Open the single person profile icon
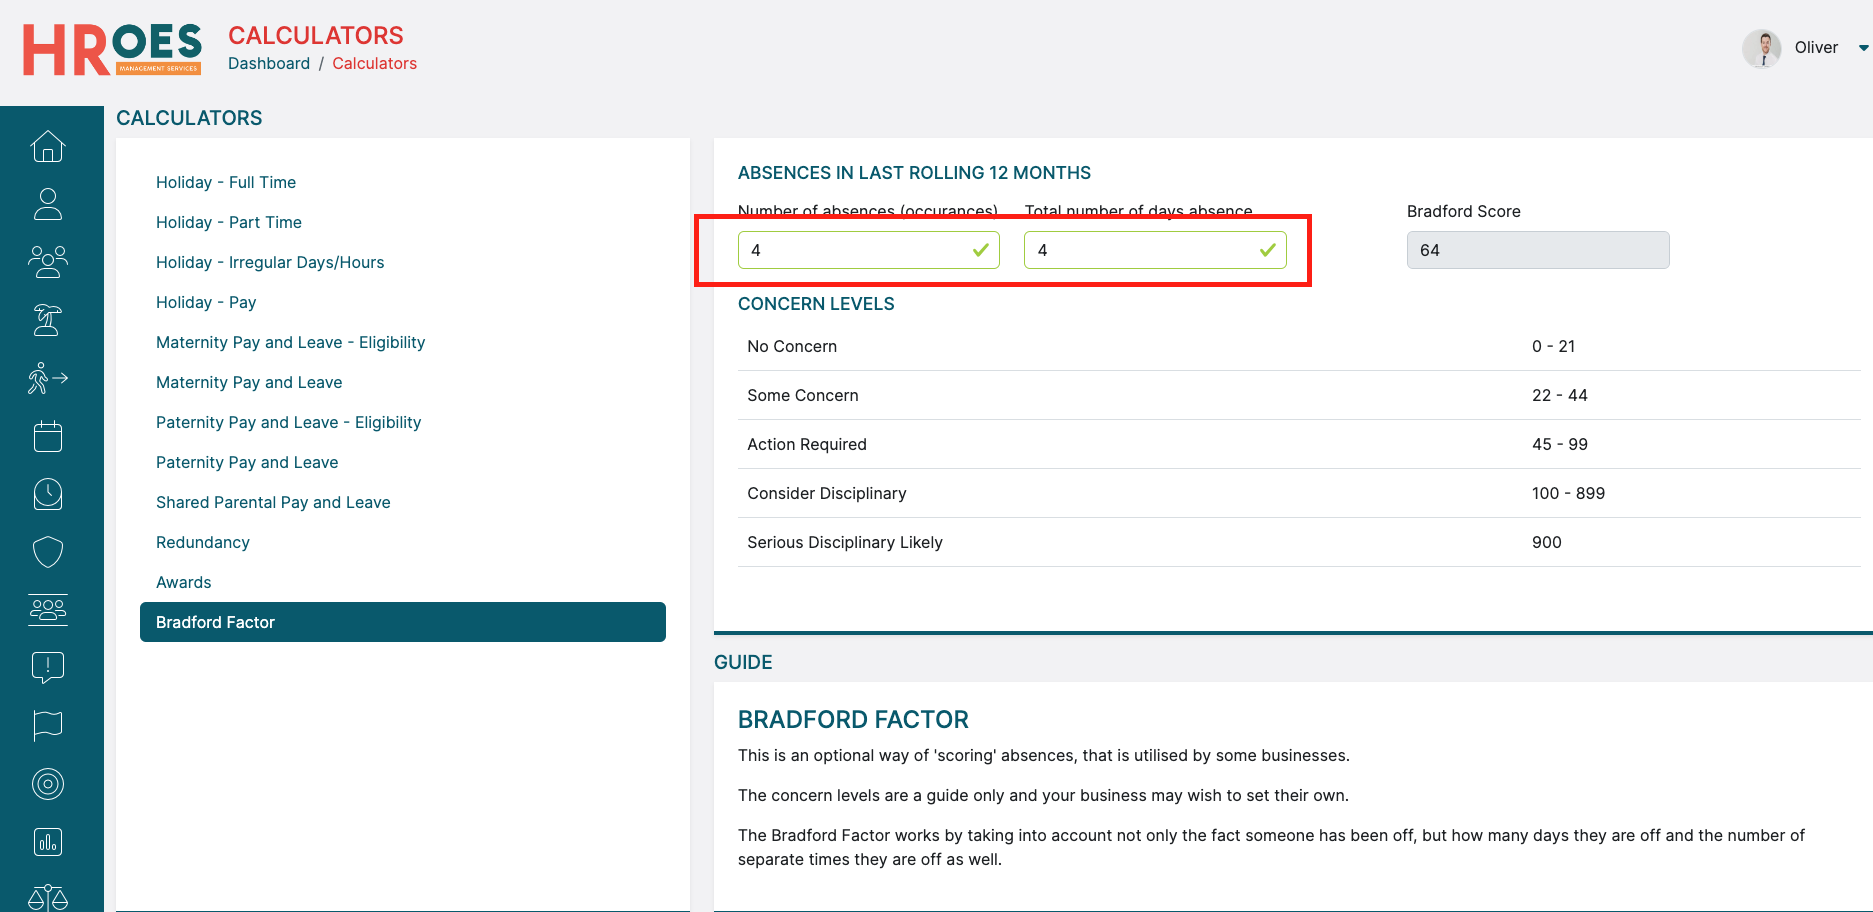Image resolution: width=1873 pixels, height=912 pixels. tap(48, 204)
